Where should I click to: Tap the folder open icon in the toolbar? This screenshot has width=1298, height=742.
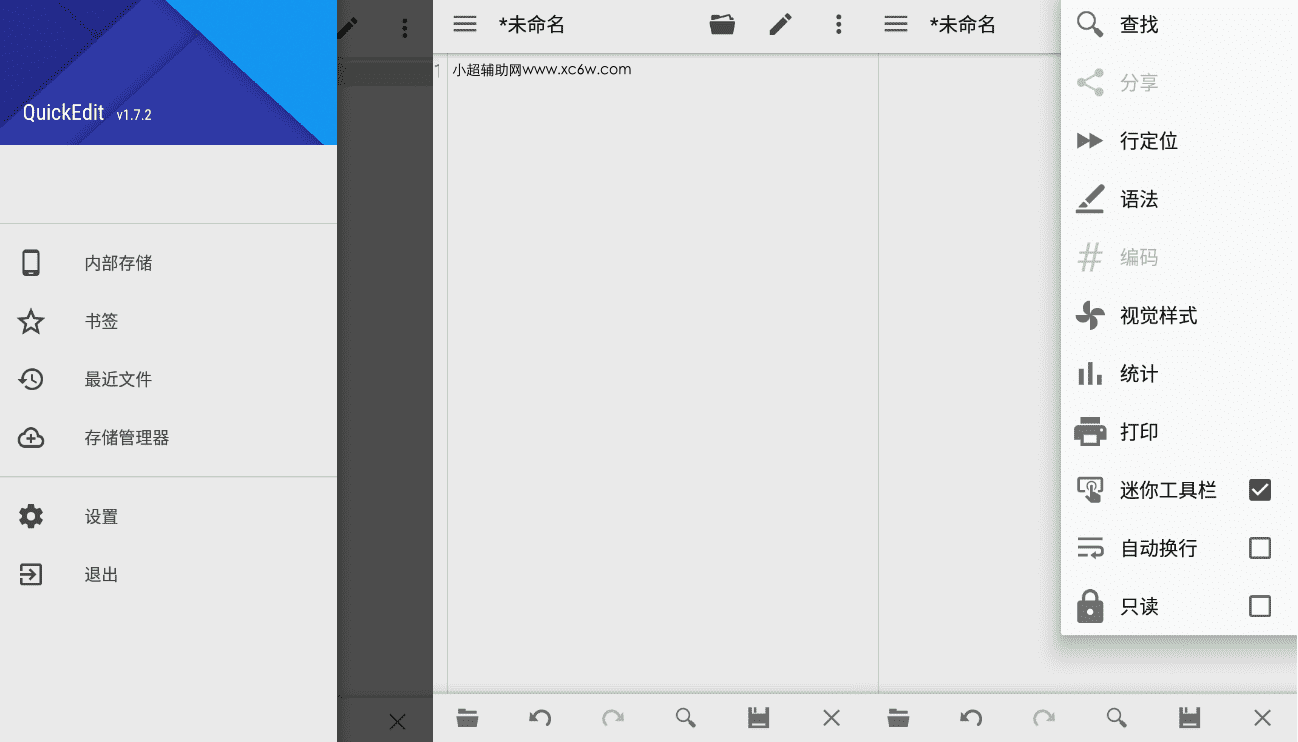coord(466,718)
